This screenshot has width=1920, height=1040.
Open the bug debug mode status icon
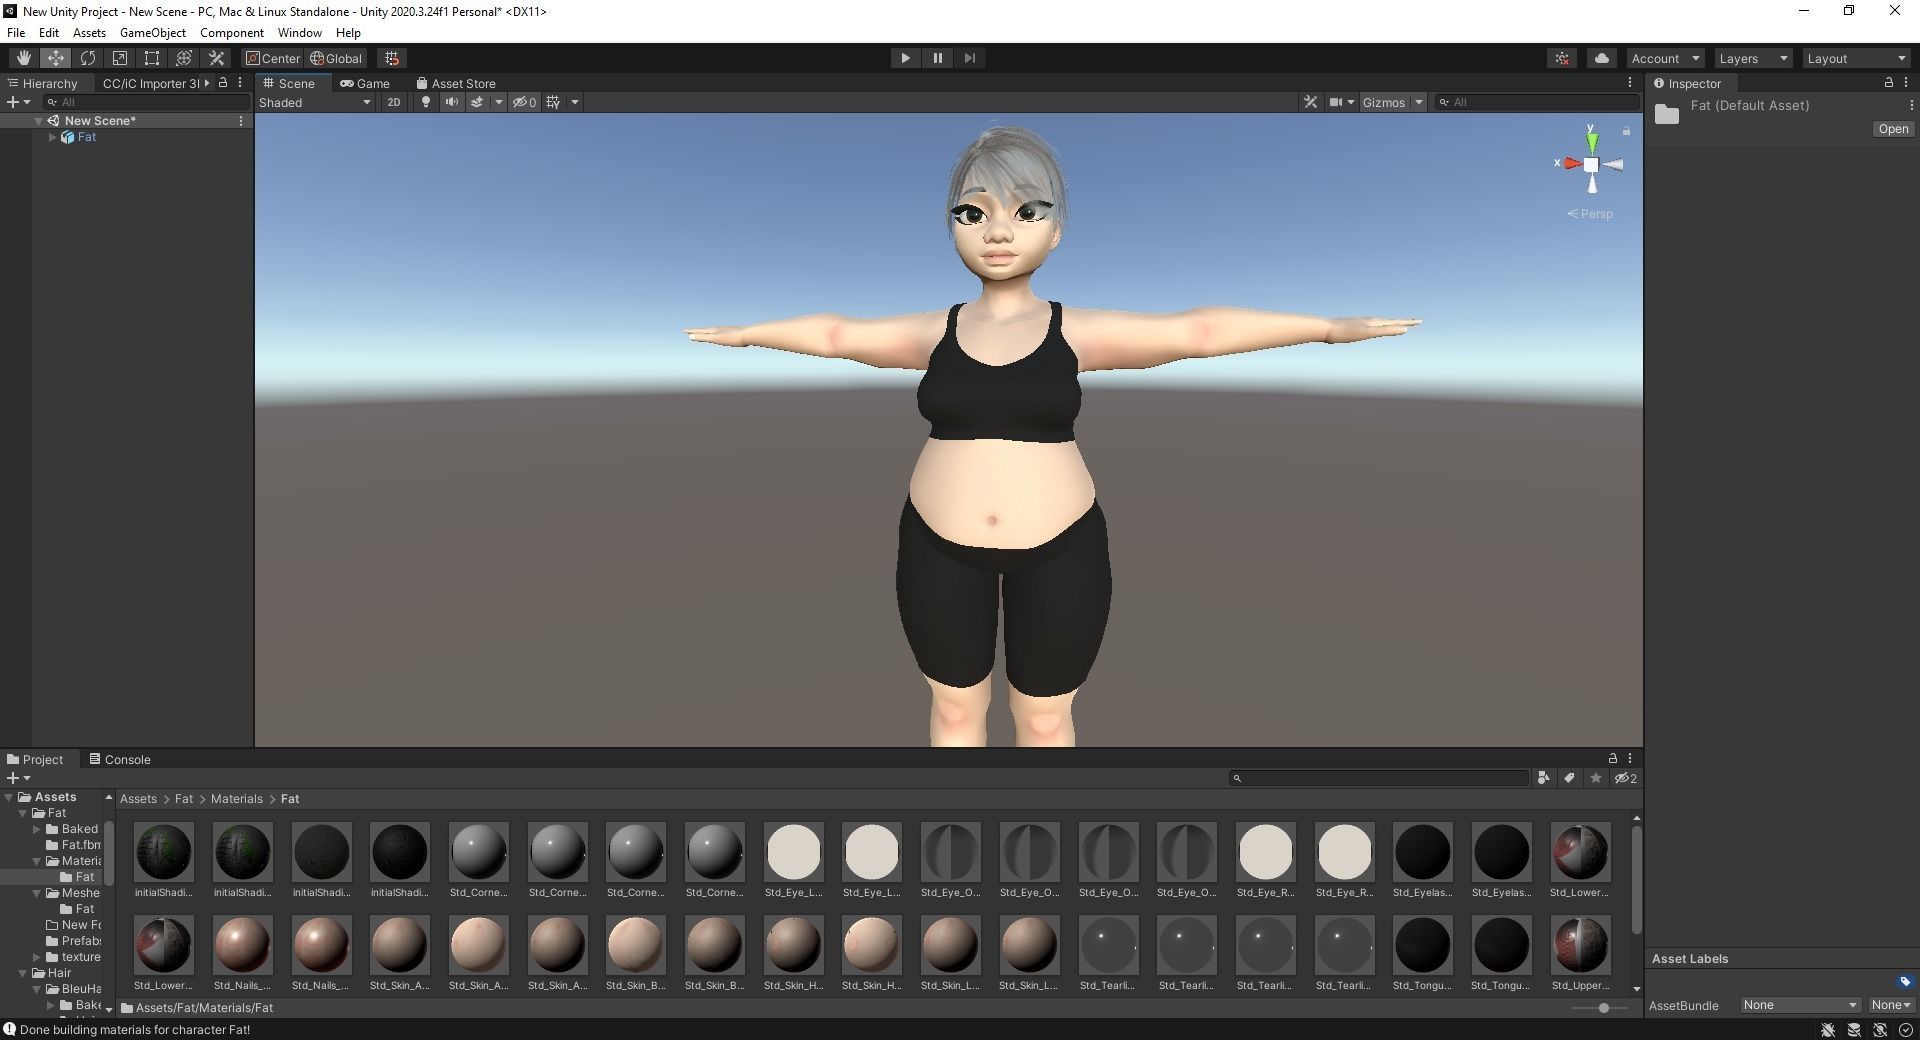tap(1828, 1030)
